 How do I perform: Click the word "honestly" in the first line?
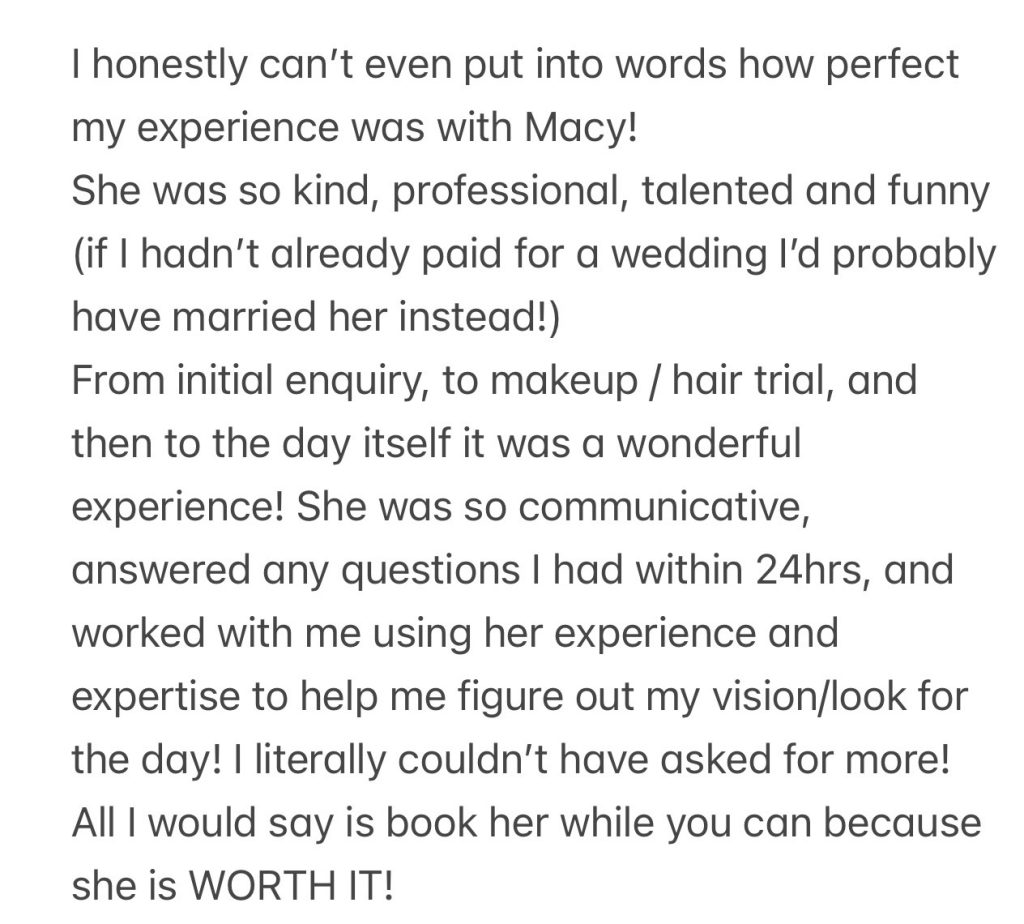click(171, 65)
